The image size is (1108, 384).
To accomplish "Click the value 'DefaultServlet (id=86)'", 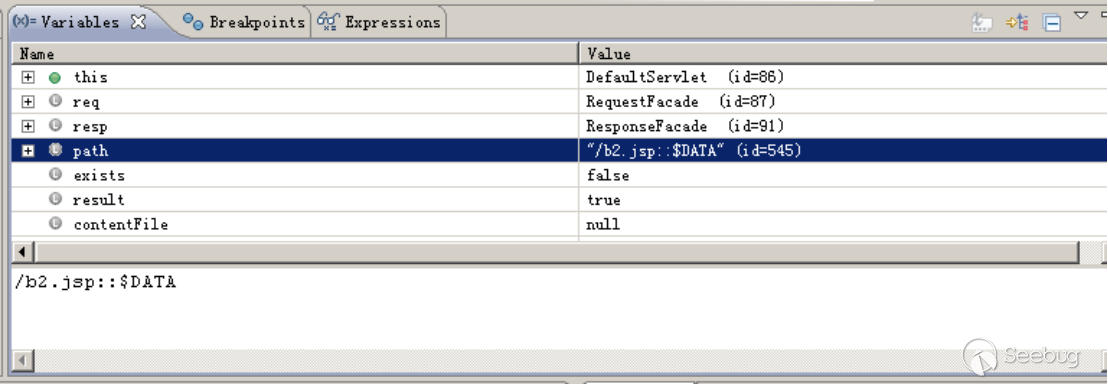I will 685,77.
